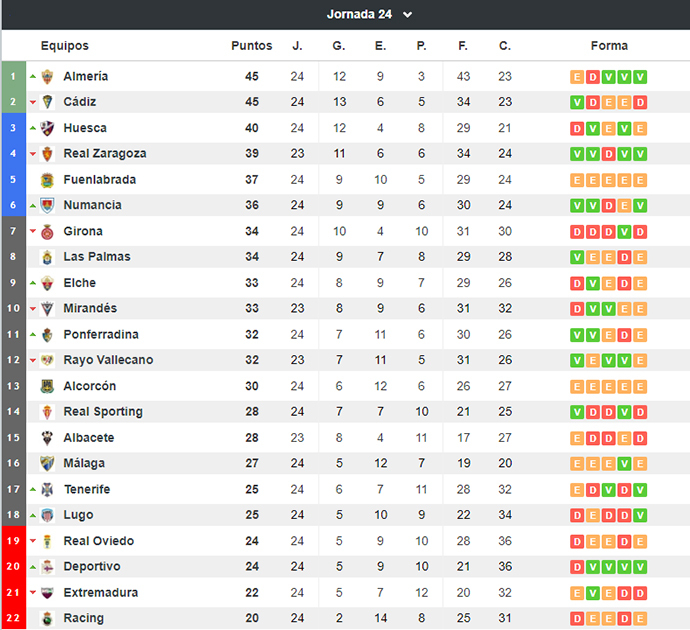
Task: Click the Girona club badge
Action: 47,231
